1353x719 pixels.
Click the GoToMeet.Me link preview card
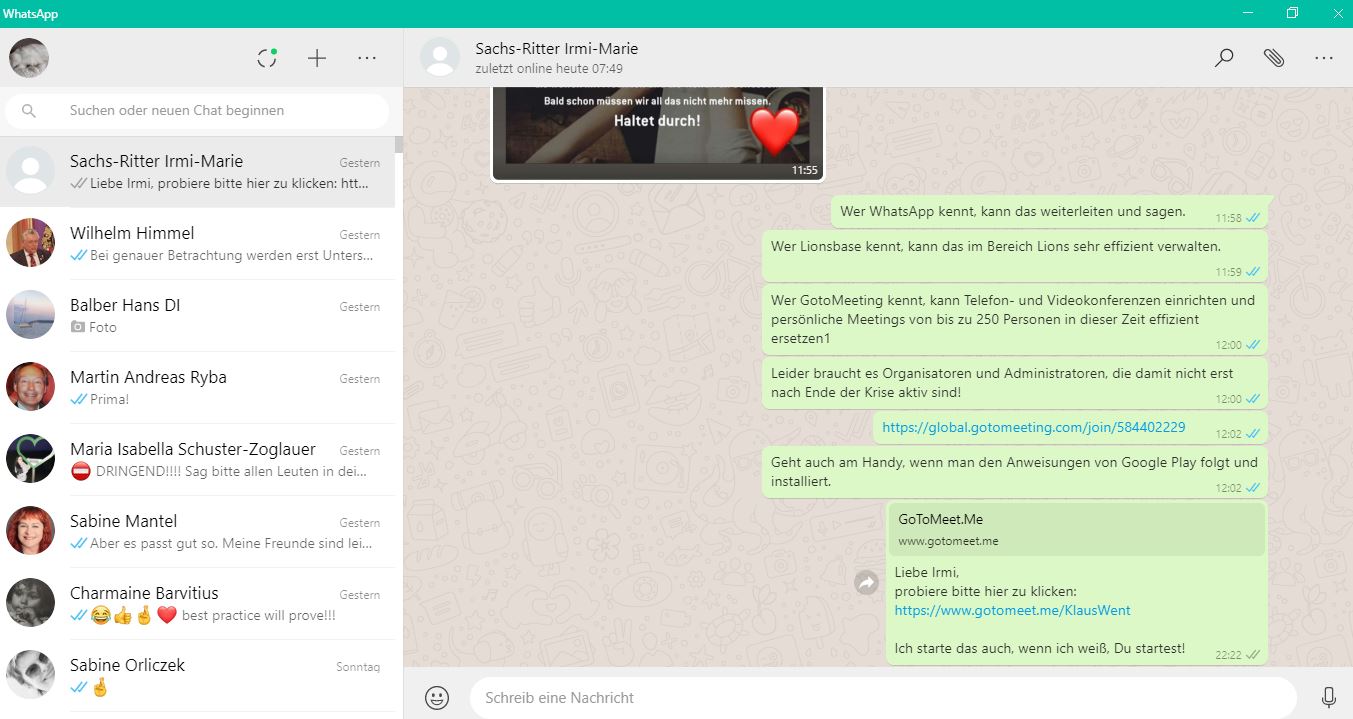coord(1076,529)
